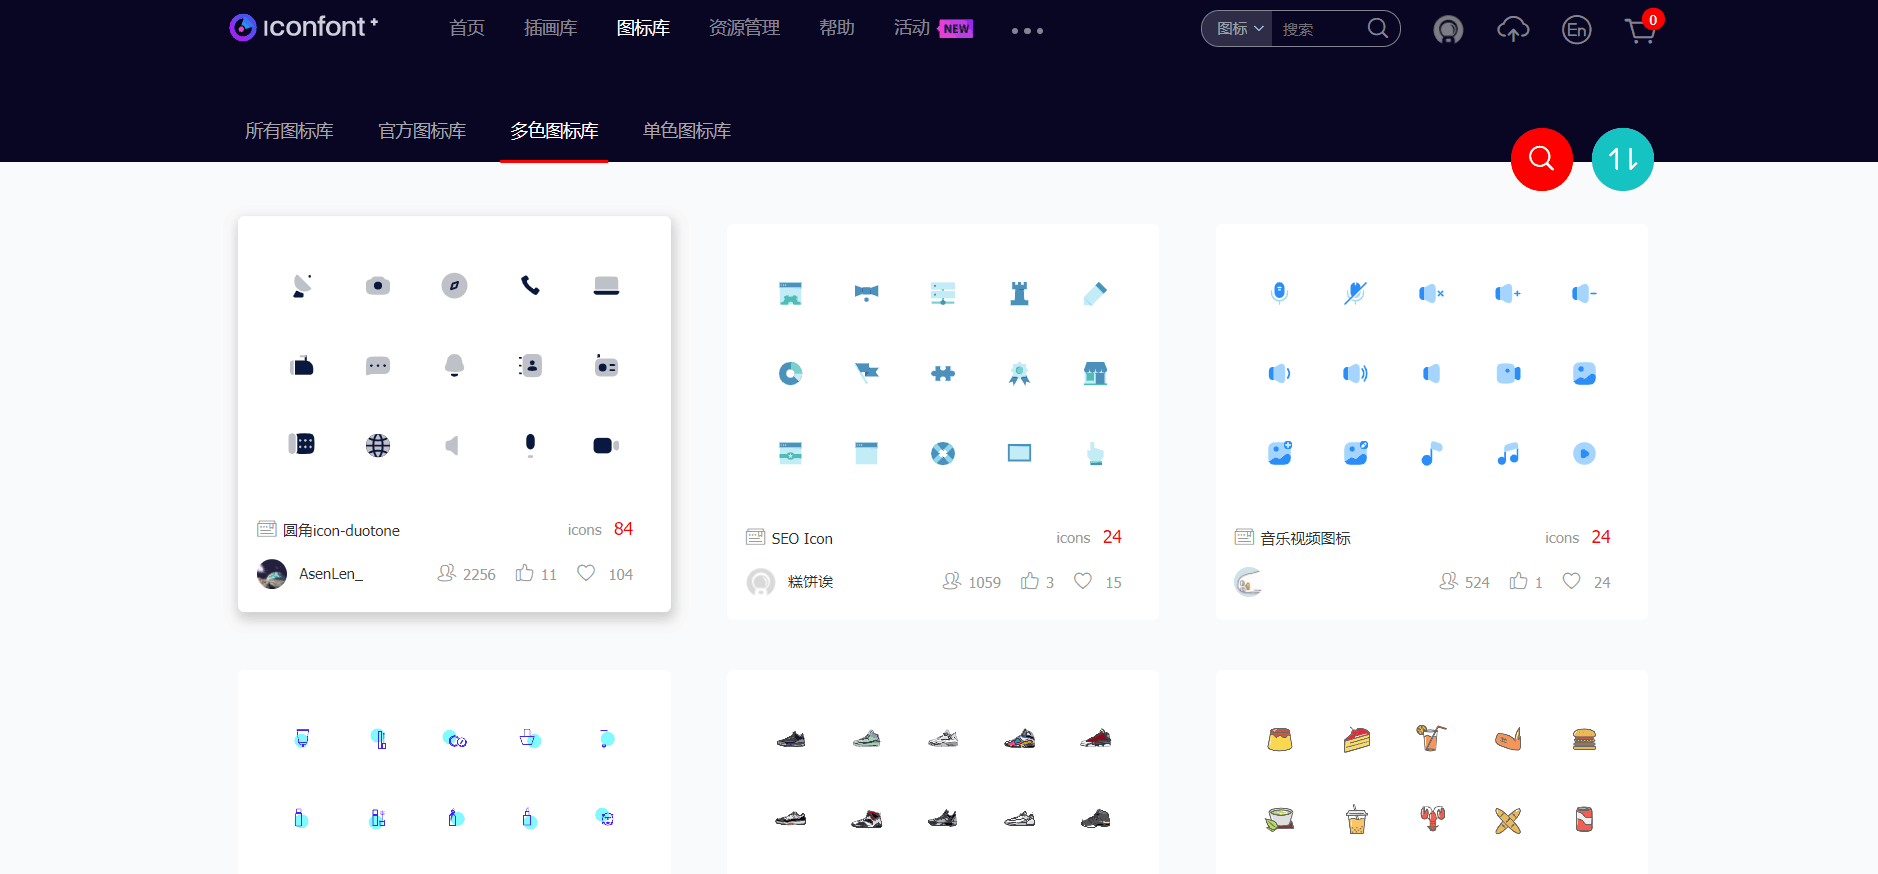Image resolution: width=1878 pixels, height=874 pixels.
Task: Click the cloud upload icon
Action: (x=1512, y=30)
